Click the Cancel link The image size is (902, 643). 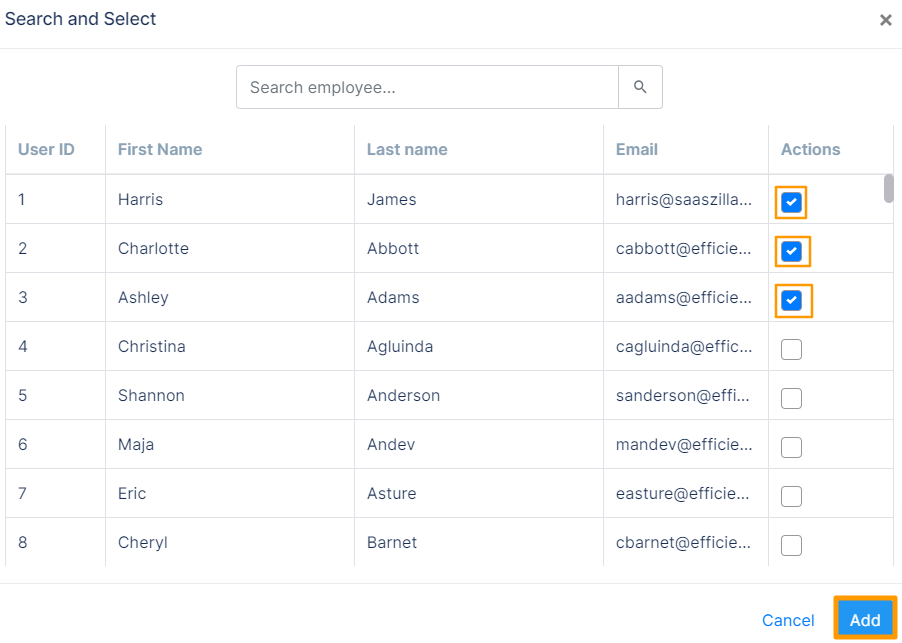[788, 620]
